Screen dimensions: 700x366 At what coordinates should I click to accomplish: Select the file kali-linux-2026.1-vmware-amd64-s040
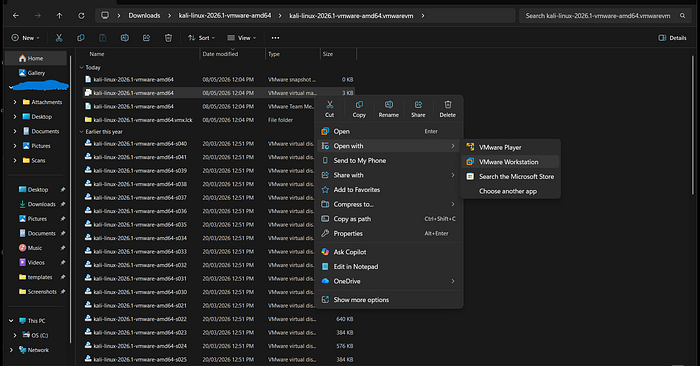point(140,144)
